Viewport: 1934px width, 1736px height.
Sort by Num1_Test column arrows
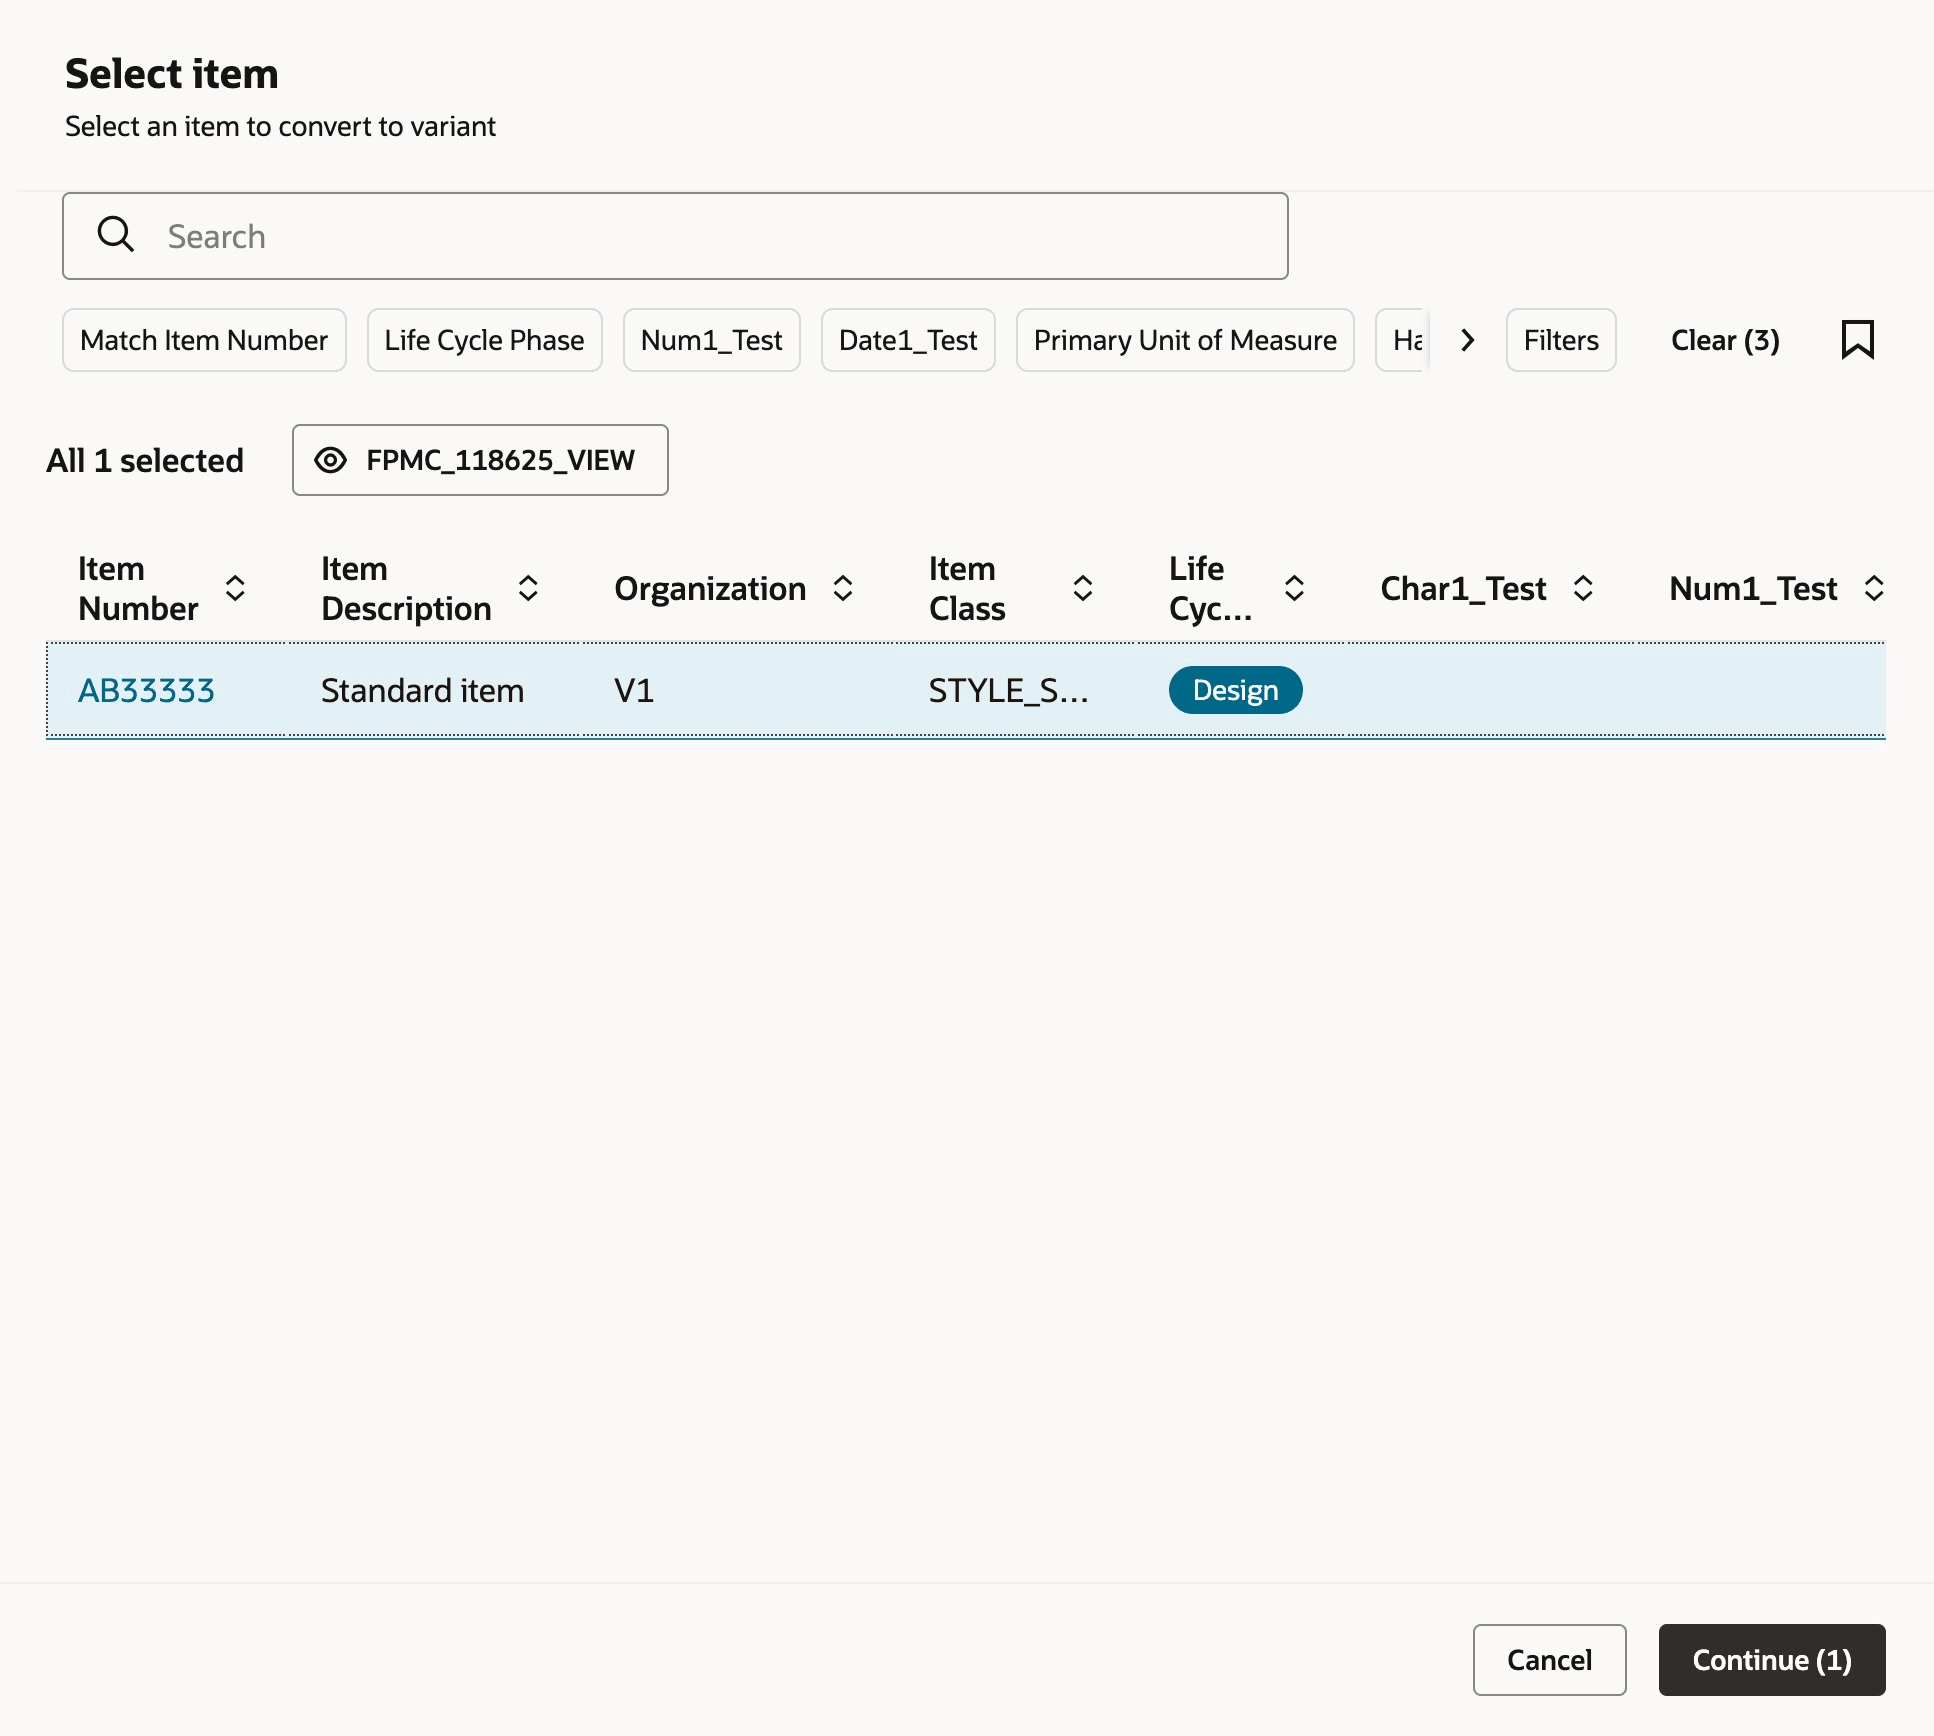point(1874,588)
